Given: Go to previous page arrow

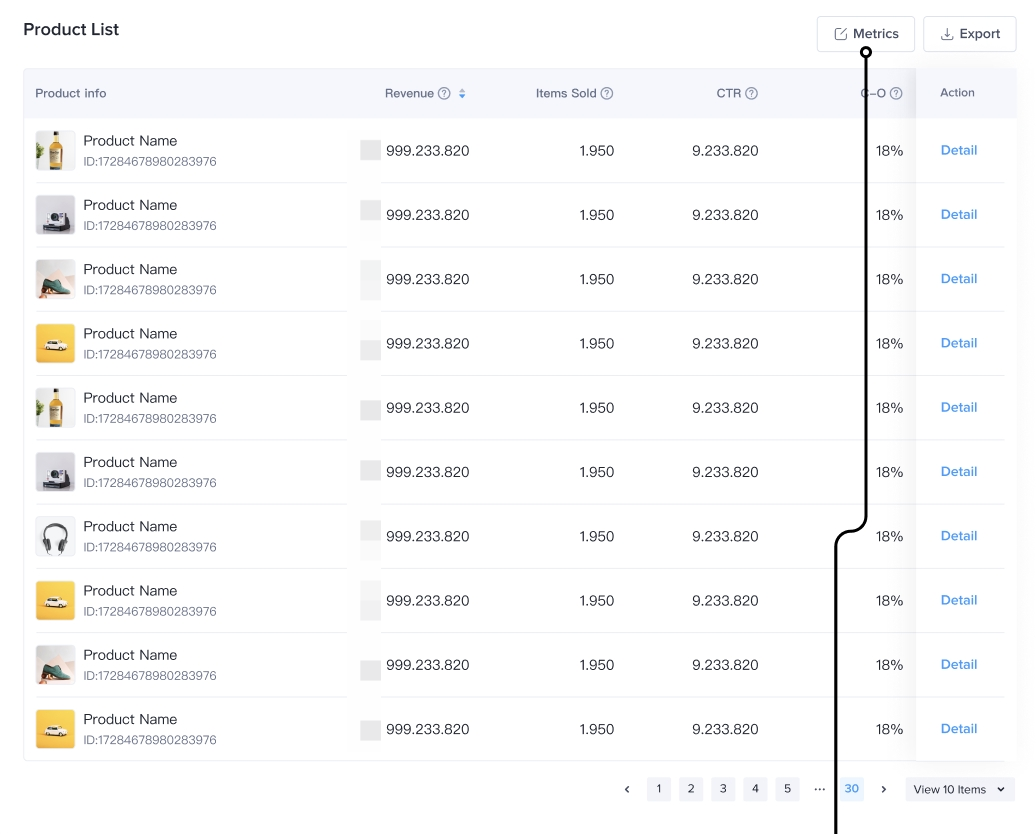Looking at the screenshot, I should click(627, 789).
